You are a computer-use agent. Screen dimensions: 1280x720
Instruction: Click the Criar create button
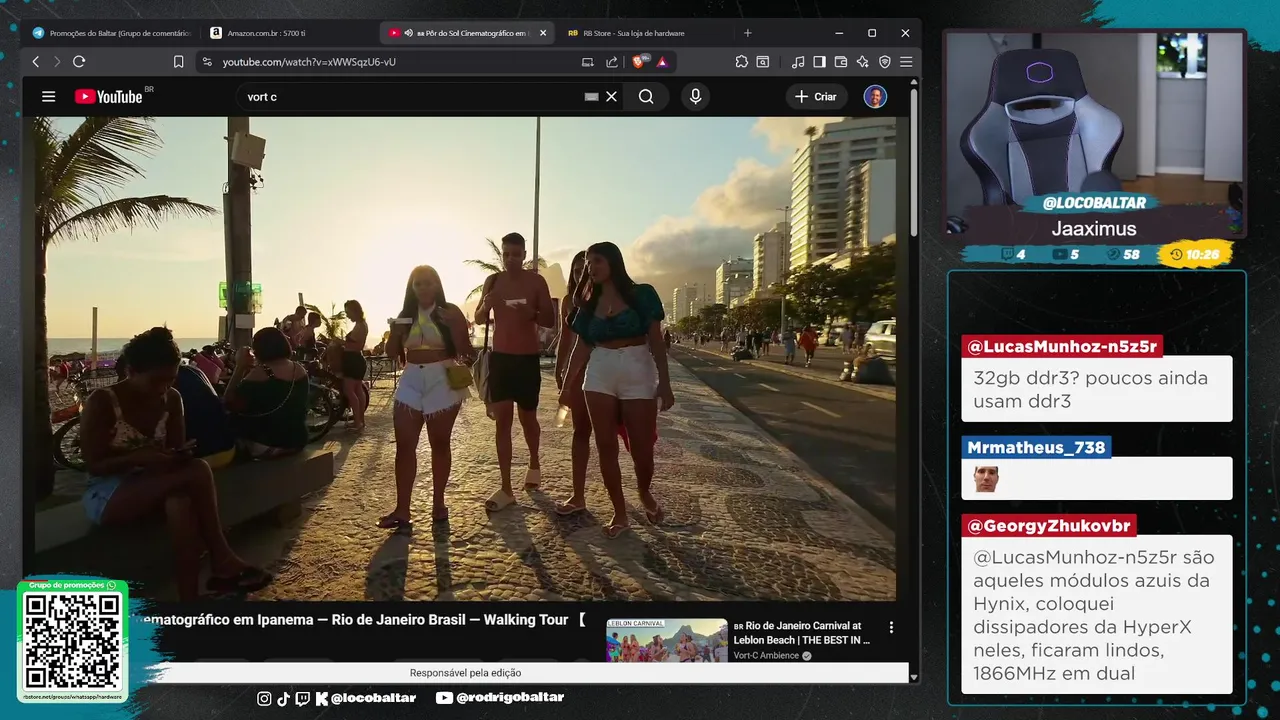coord(816,97)
